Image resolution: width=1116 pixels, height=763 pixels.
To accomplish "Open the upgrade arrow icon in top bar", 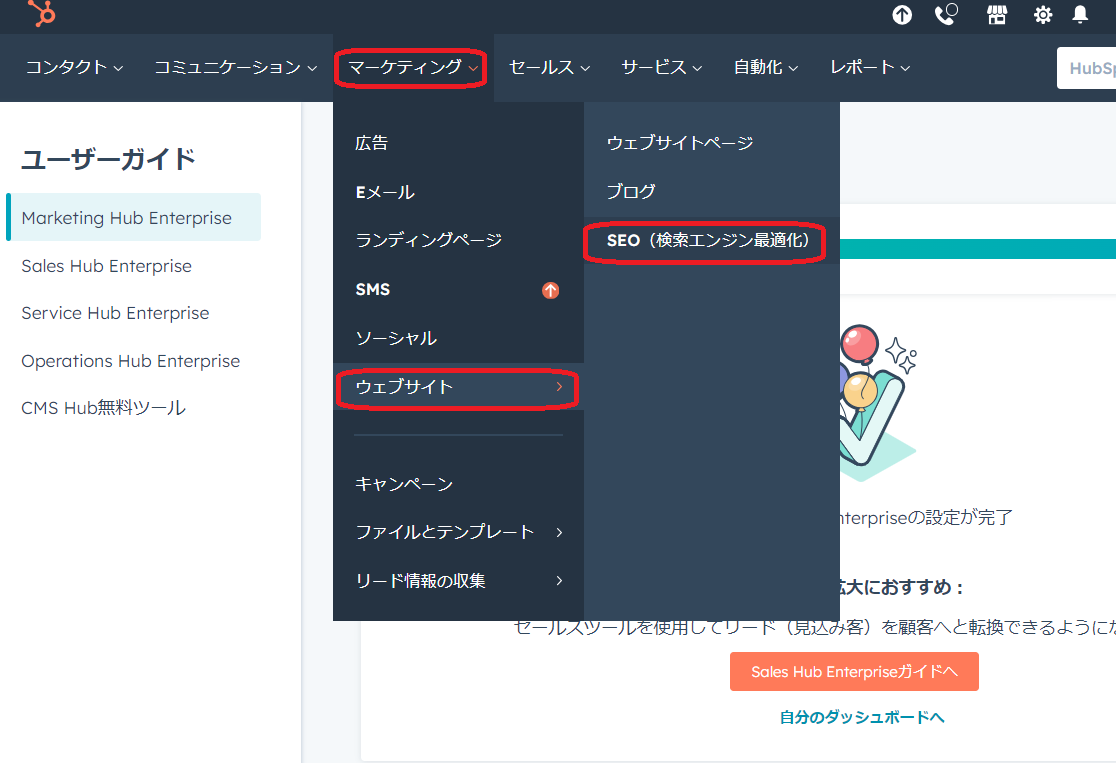I will tap(902, 15).
